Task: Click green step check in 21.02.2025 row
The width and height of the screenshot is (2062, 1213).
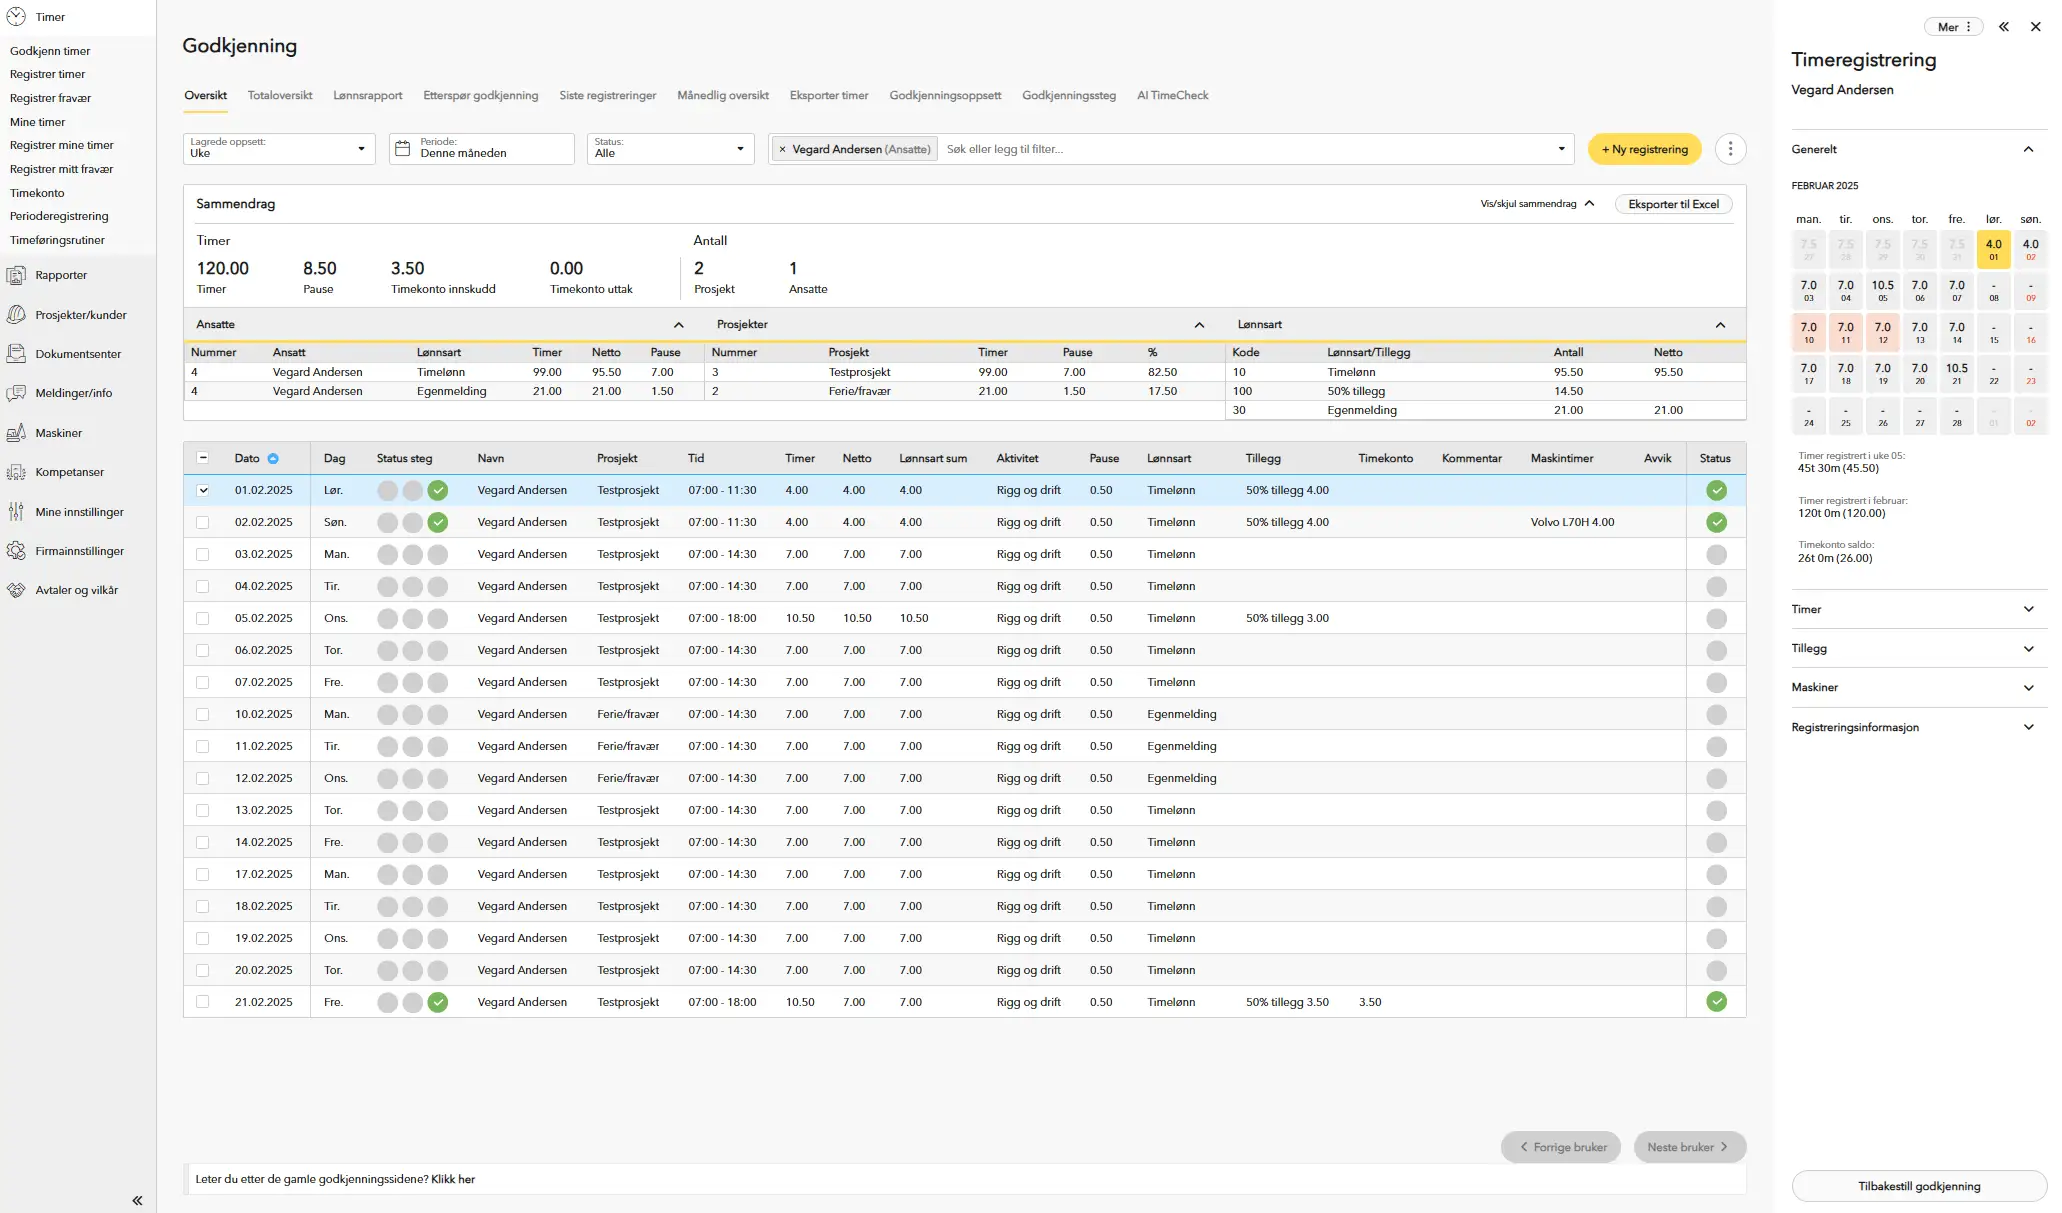Action: coord(438,1002)
